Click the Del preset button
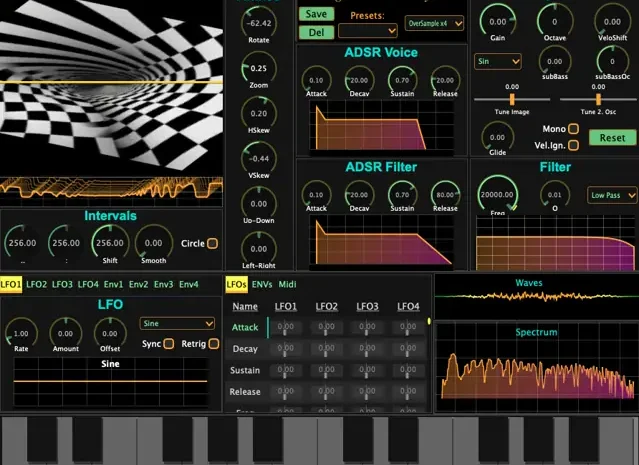Viewport: 639px width, 465px height. 316,33
